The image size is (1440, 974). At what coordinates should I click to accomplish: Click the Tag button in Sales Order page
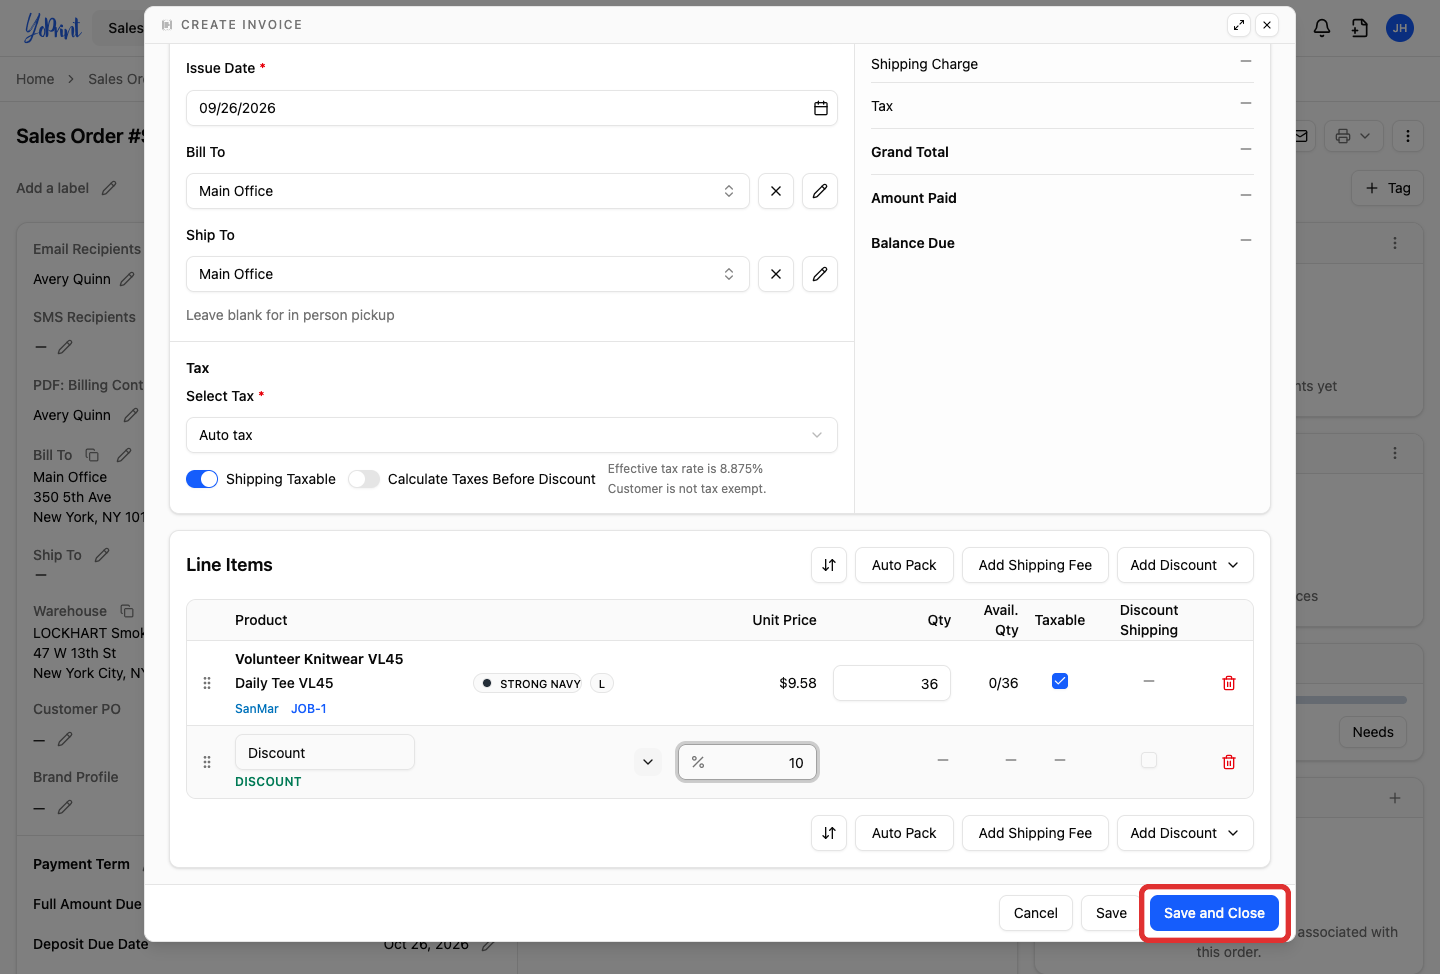click(1387, 188)
